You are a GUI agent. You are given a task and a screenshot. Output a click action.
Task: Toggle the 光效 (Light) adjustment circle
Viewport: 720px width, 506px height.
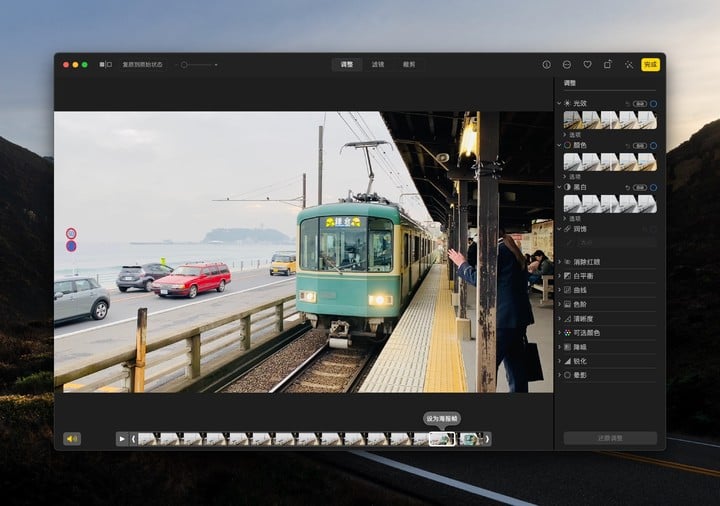pyautogui.click(x=654, y=103)
